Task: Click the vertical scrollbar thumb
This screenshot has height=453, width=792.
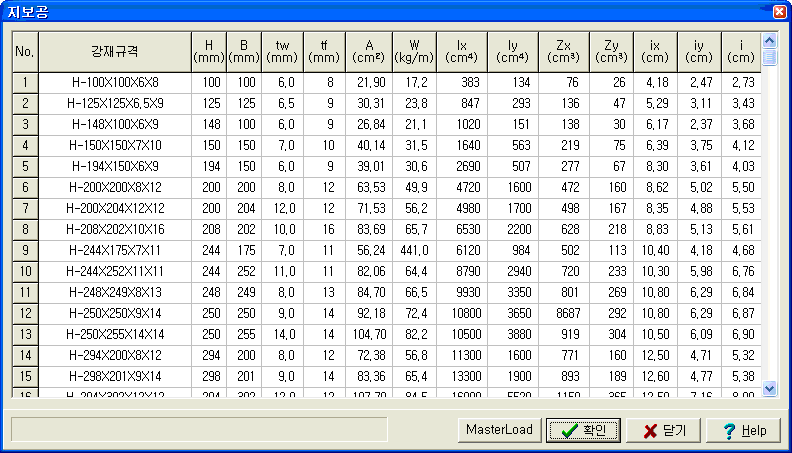Action: (x=769, y=57)
